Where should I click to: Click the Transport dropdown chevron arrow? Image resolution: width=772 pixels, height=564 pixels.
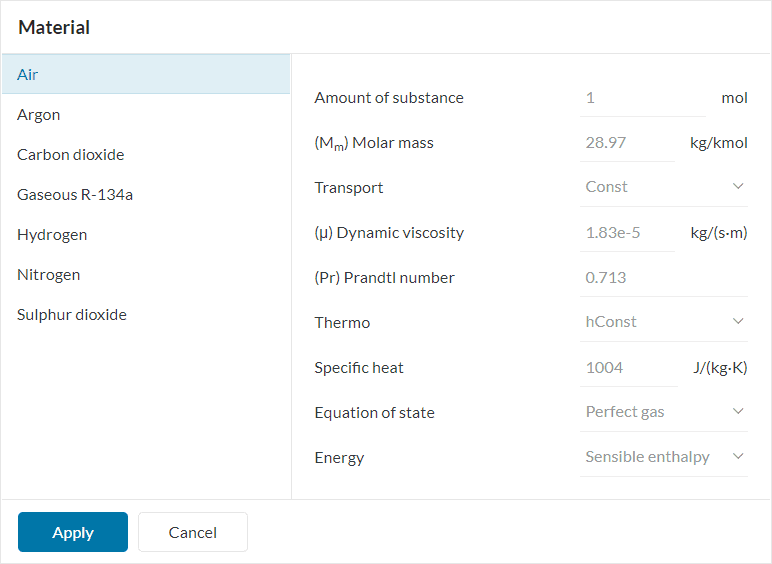[x=738, y=187]
